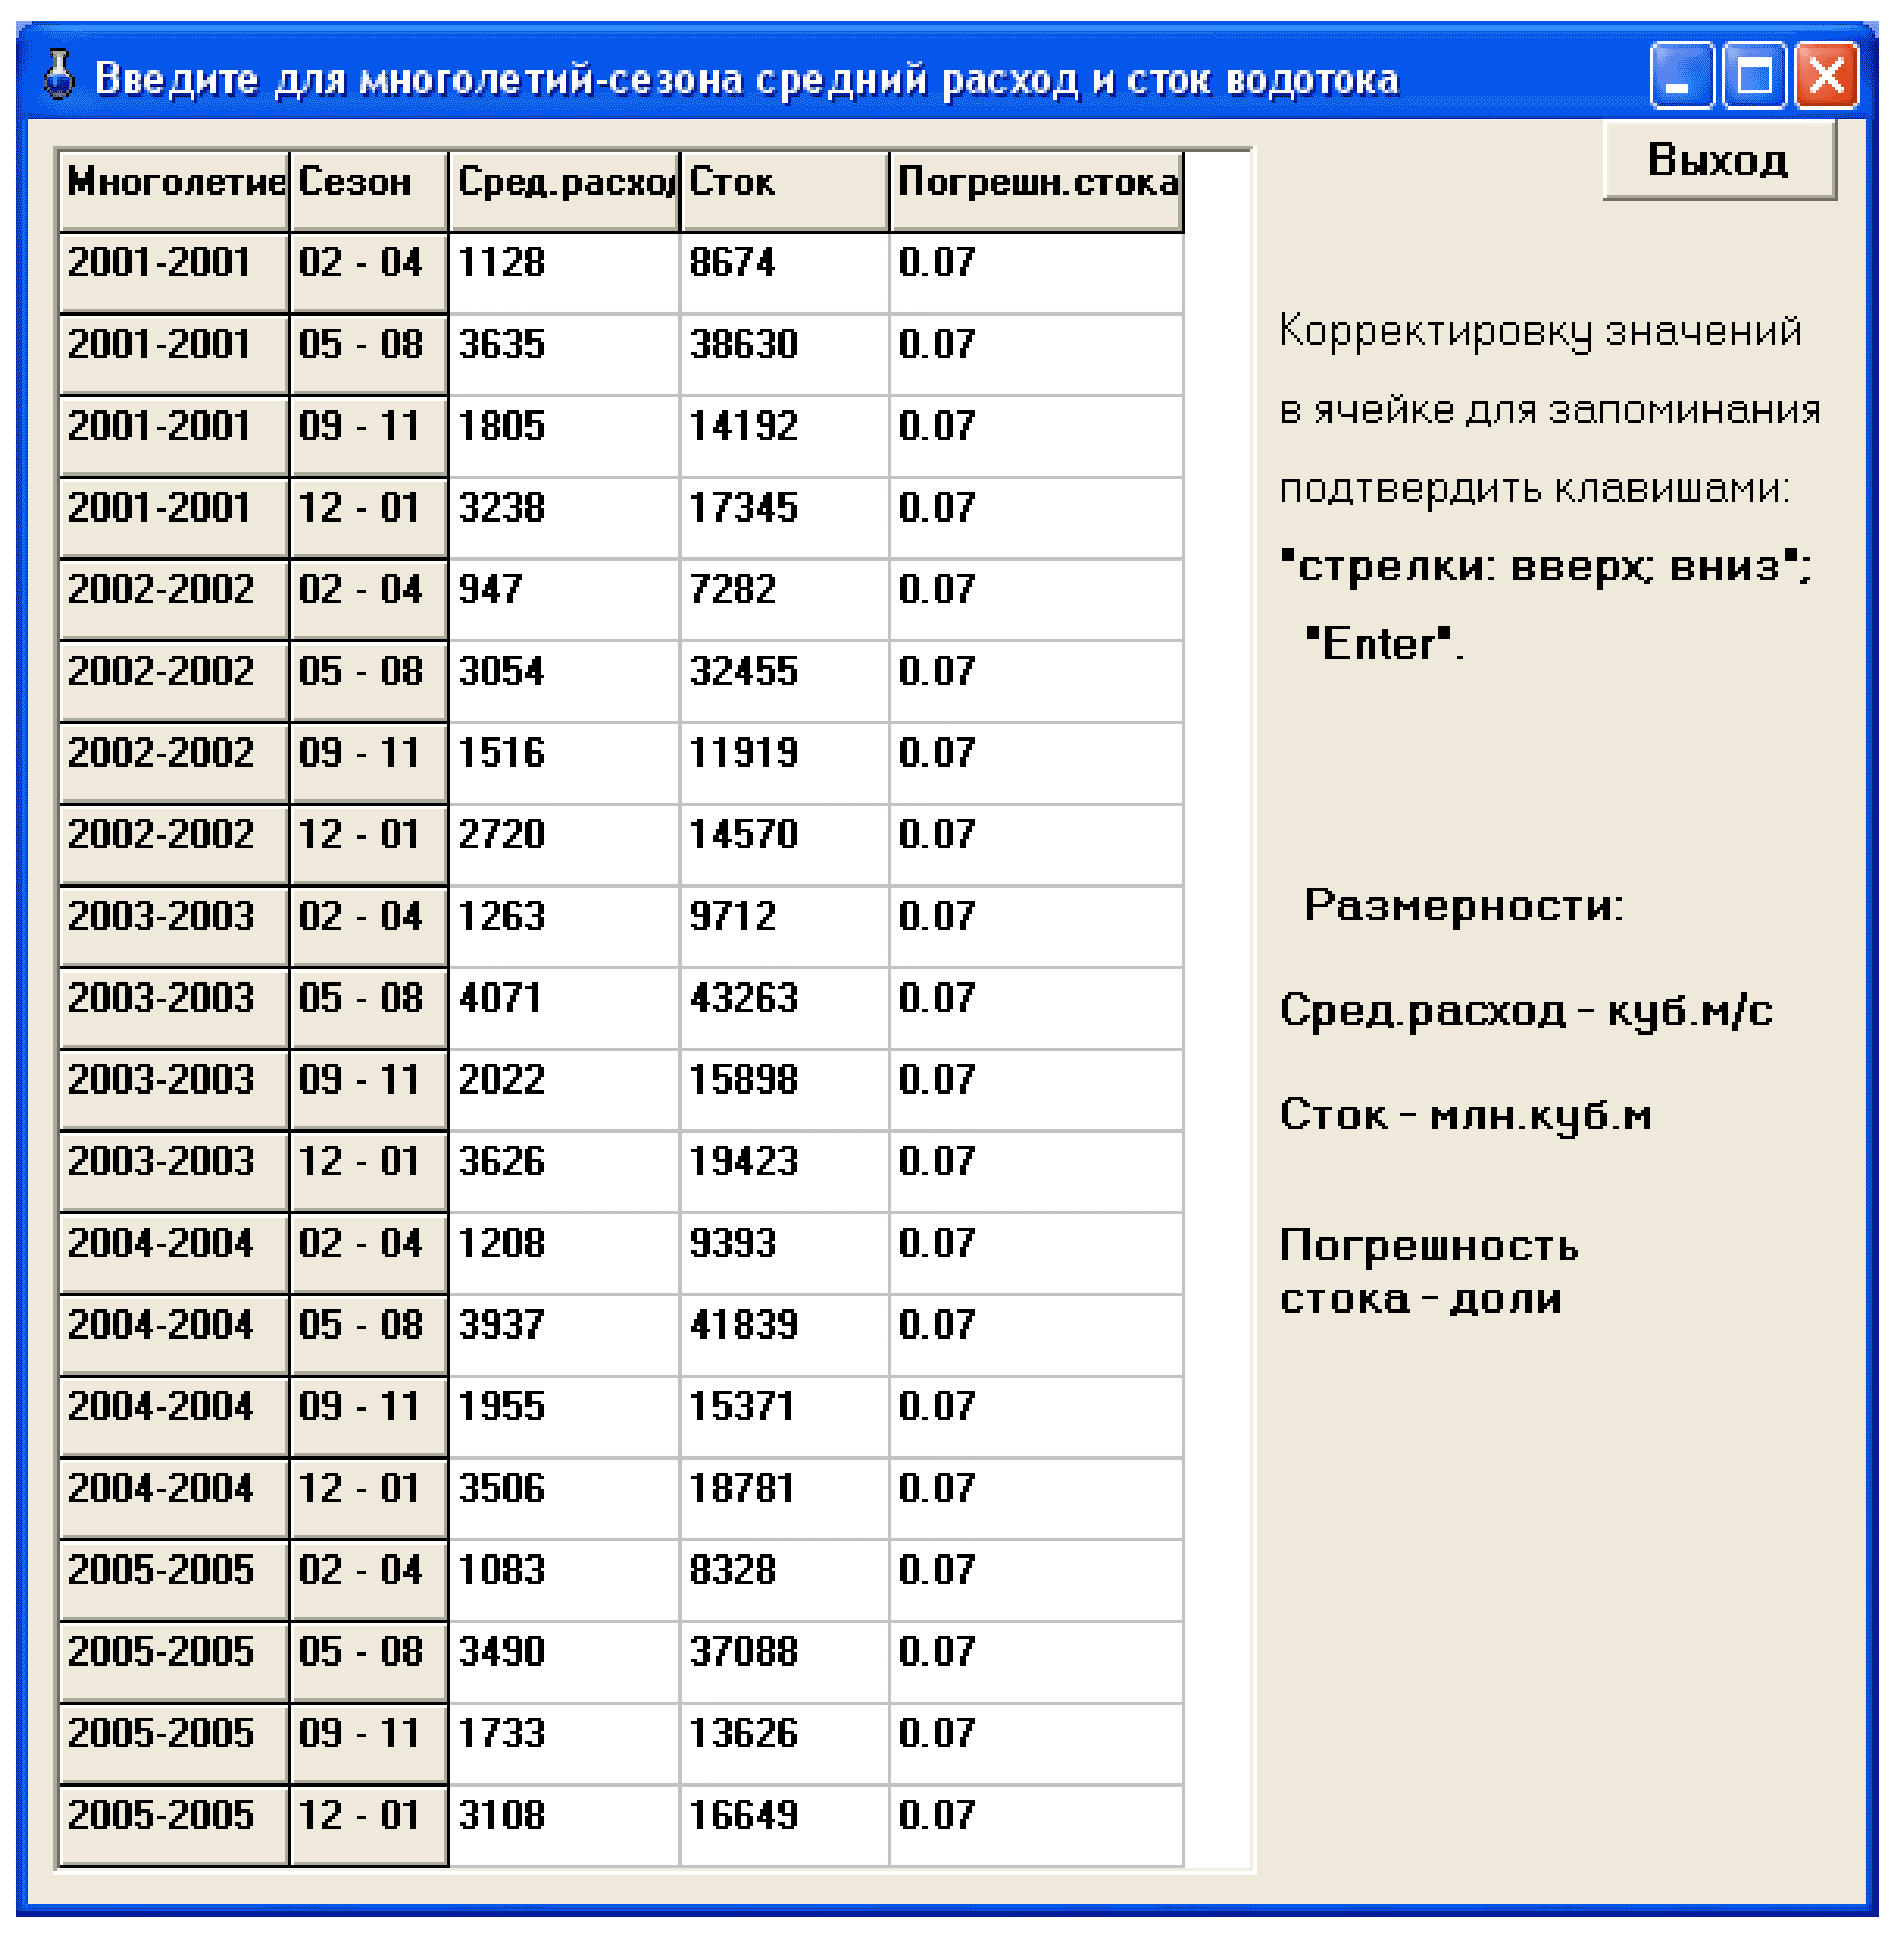
Task: Edit runoff cell 8674
Action: tap(784, 273)
